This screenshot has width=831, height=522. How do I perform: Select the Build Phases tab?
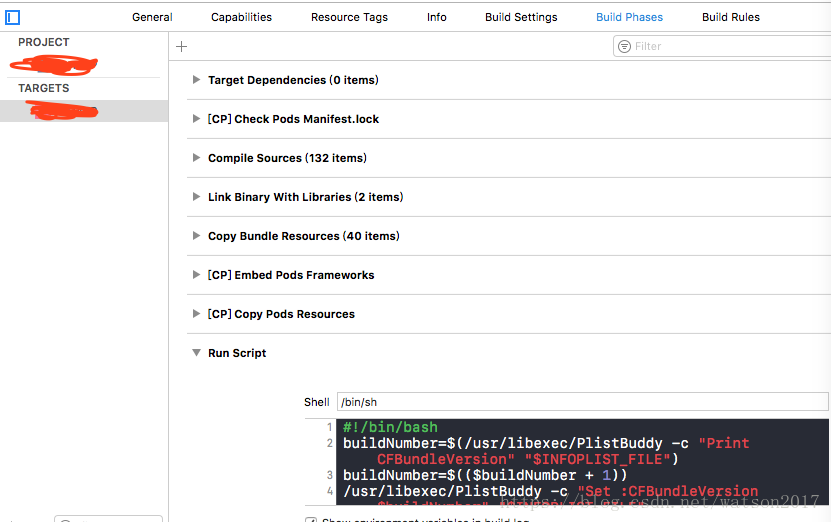coord(629,17)
